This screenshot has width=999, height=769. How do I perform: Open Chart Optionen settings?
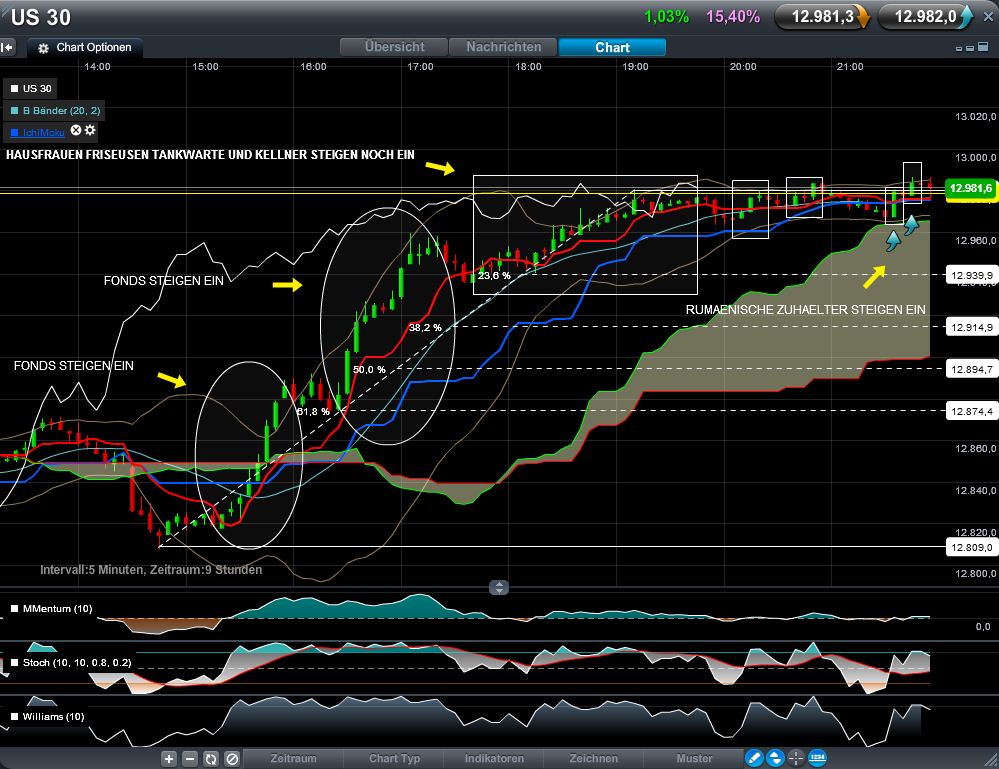pyautogui.click(x=85, y=48)
